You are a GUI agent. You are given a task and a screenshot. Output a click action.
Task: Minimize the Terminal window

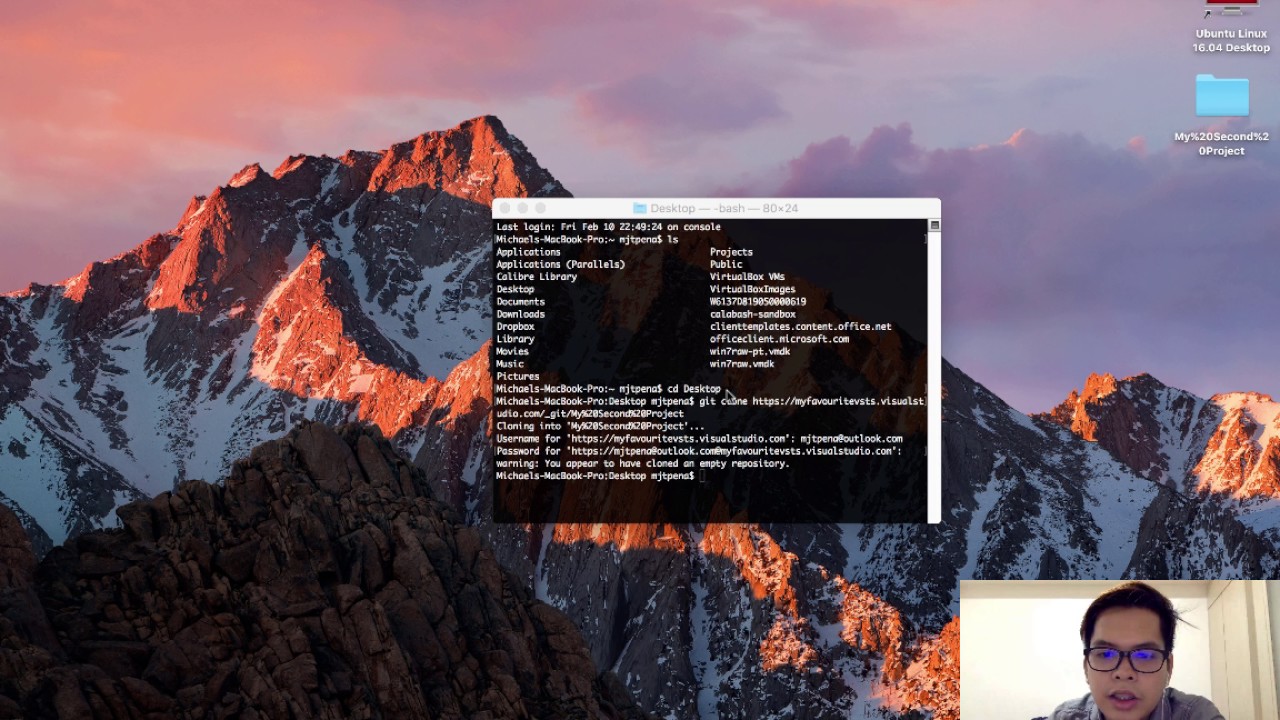(522, 208)
